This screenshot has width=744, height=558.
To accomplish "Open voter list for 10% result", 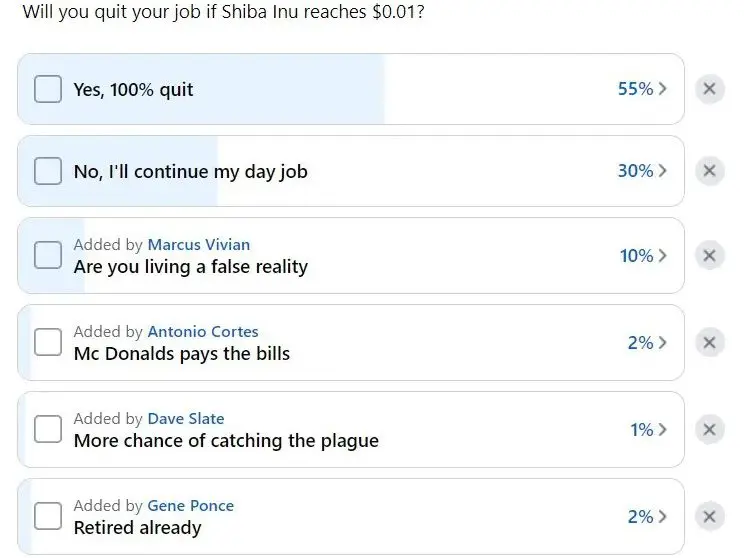I will [x=643, y=256].
